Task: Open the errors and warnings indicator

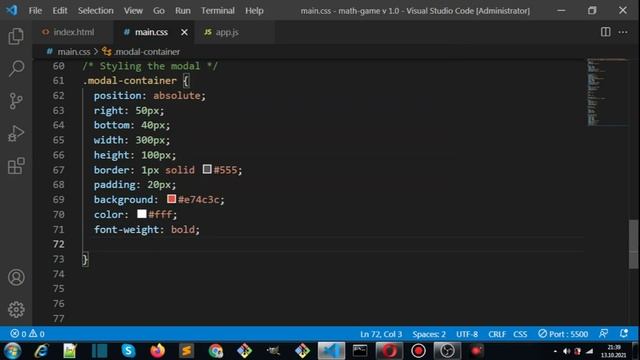Action: 27,334
